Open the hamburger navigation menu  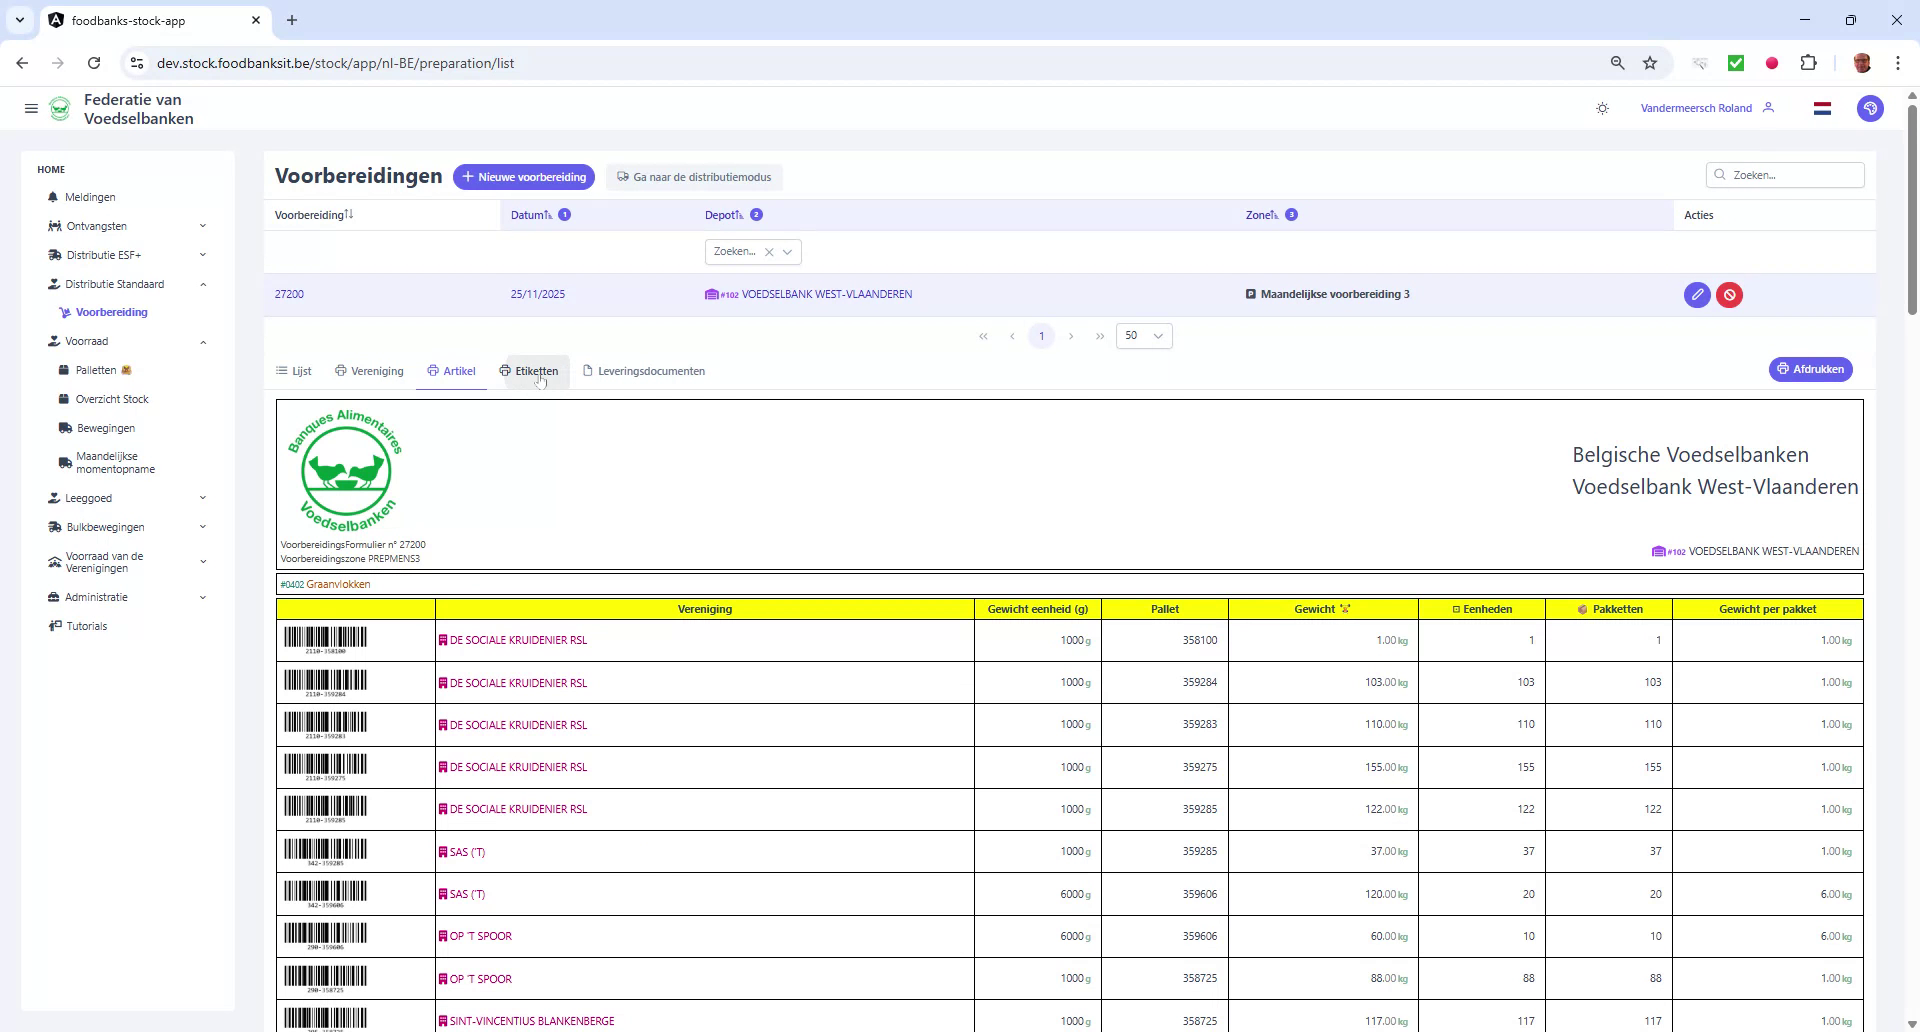pos(31,108)
